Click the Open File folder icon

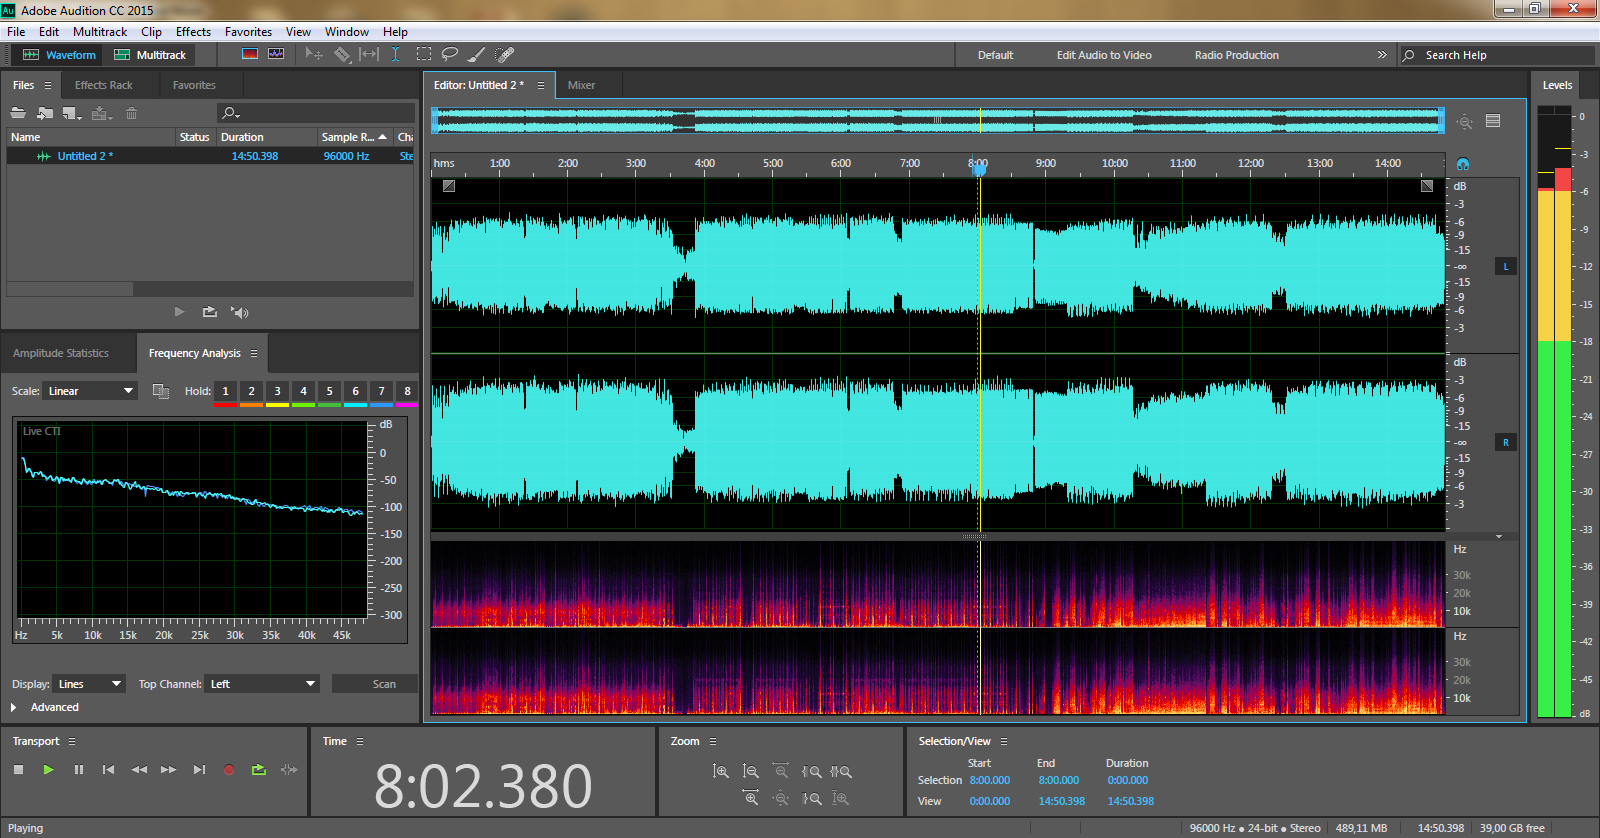[18, 113]
